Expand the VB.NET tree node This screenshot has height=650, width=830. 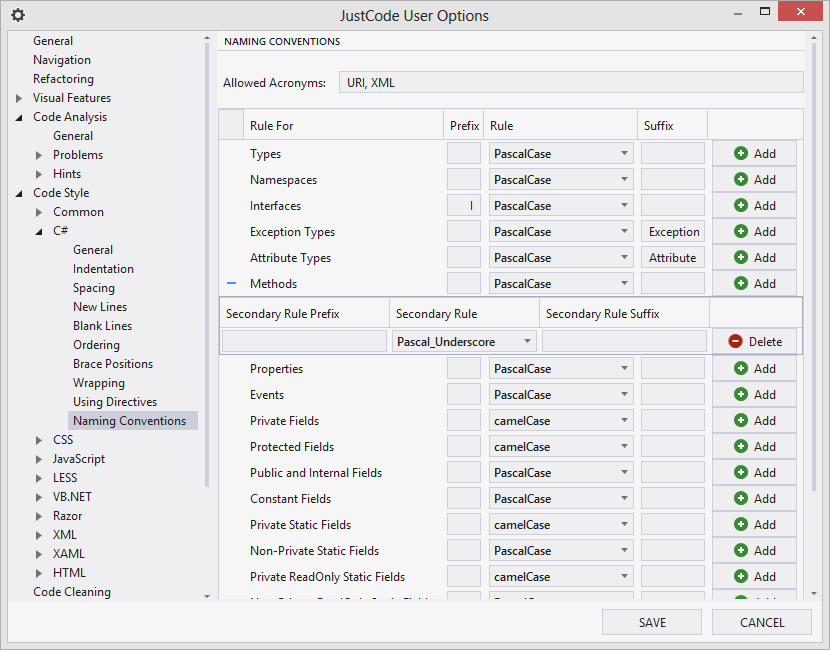click(x=39, y=497)
